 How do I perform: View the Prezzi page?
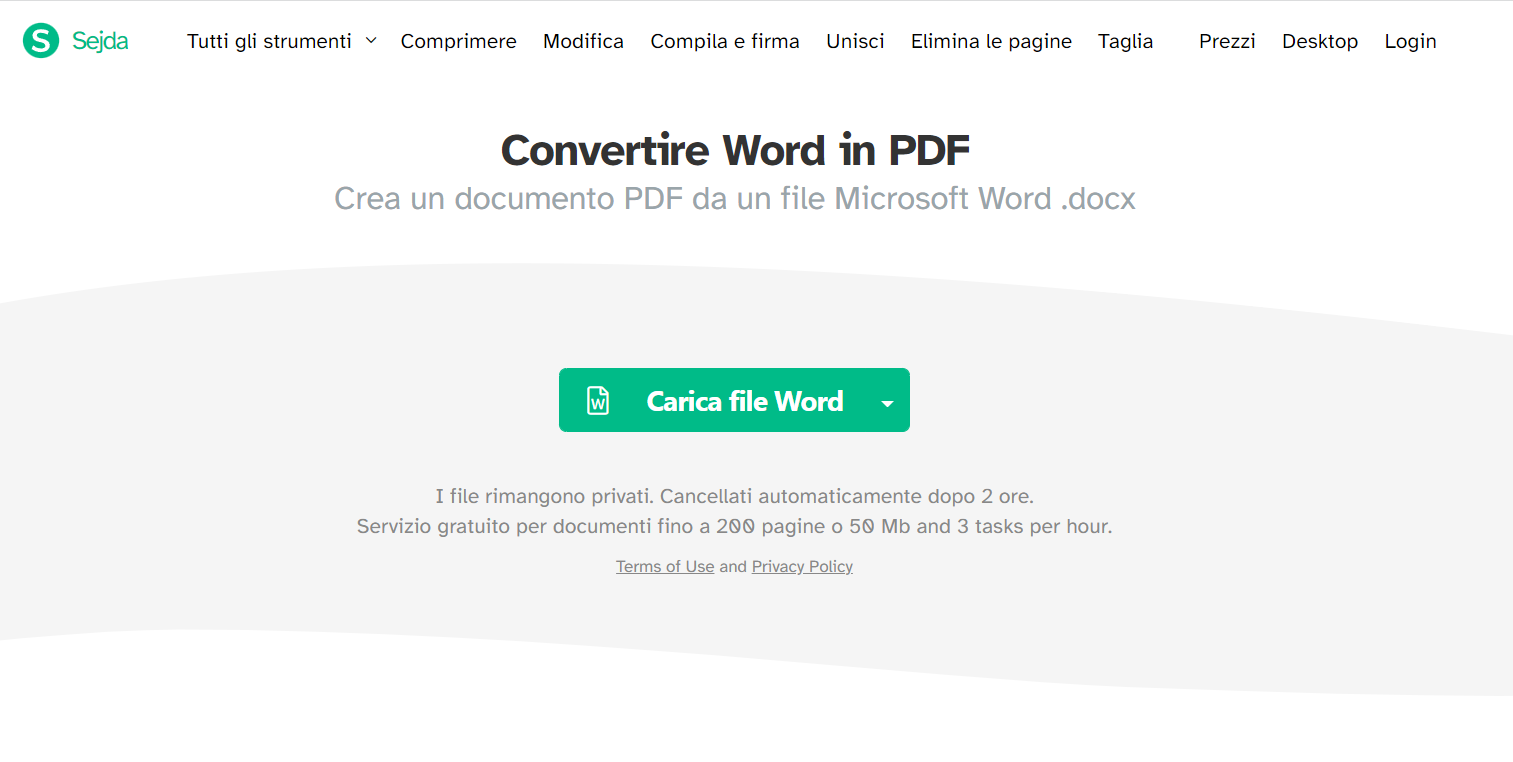[1227, 41]
